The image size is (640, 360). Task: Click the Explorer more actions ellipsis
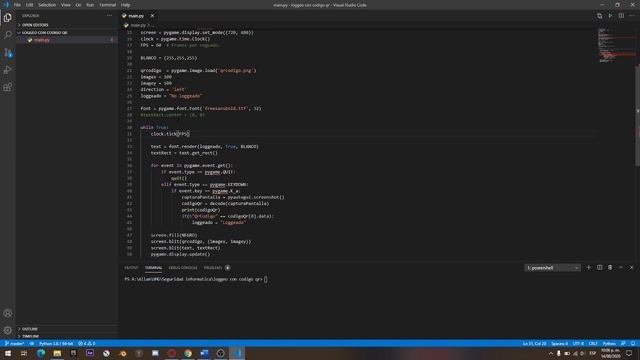pos(109,16)
